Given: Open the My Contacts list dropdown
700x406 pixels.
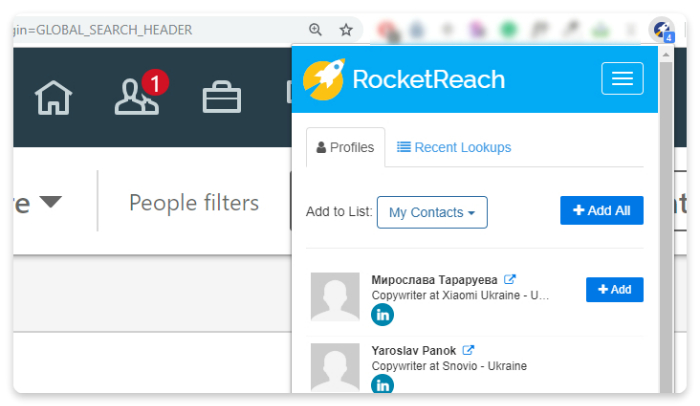Looking at the screenshot, I should [x=432, y=212].
